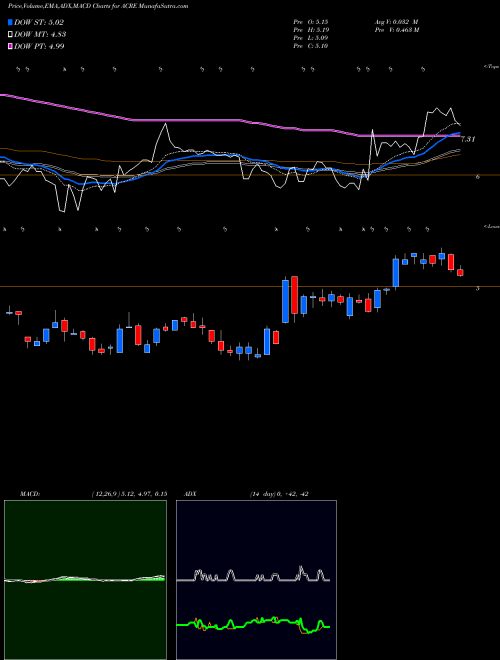Click the ADX '(14 day) 0, +42, -42' values
This screenshot has width=500, height=660.
(279, 494)
